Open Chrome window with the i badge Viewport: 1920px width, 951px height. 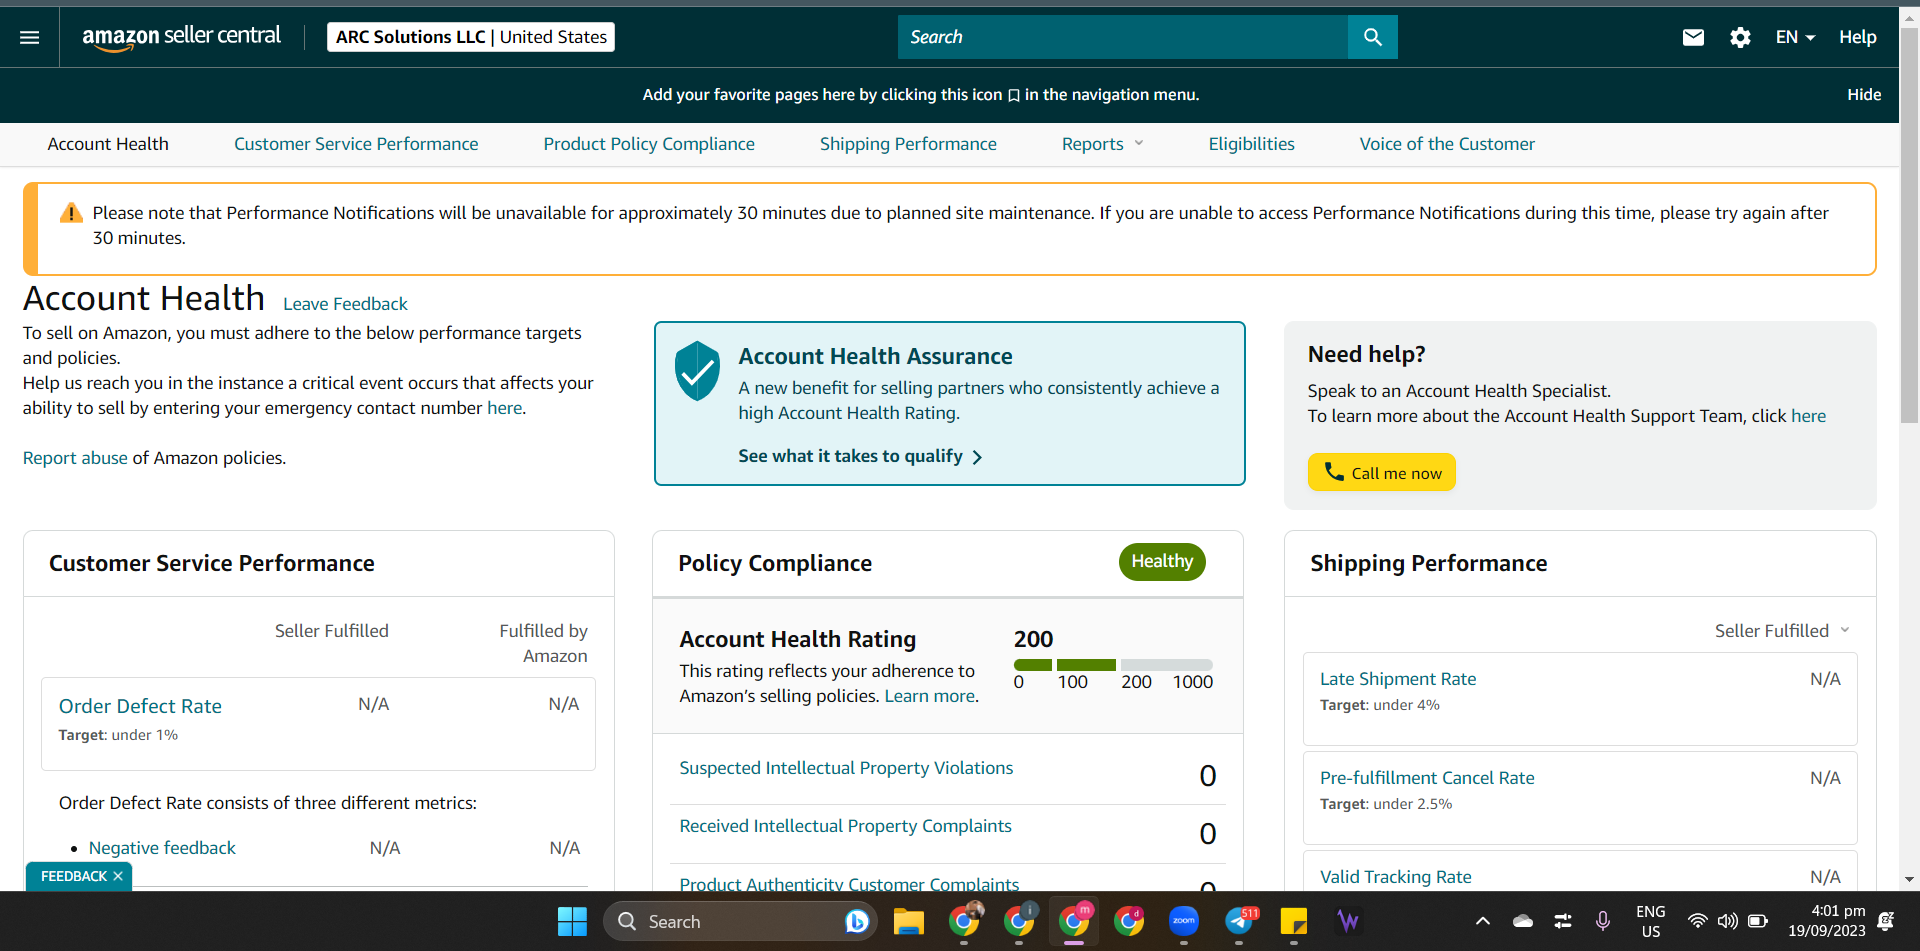point(1019,921)
